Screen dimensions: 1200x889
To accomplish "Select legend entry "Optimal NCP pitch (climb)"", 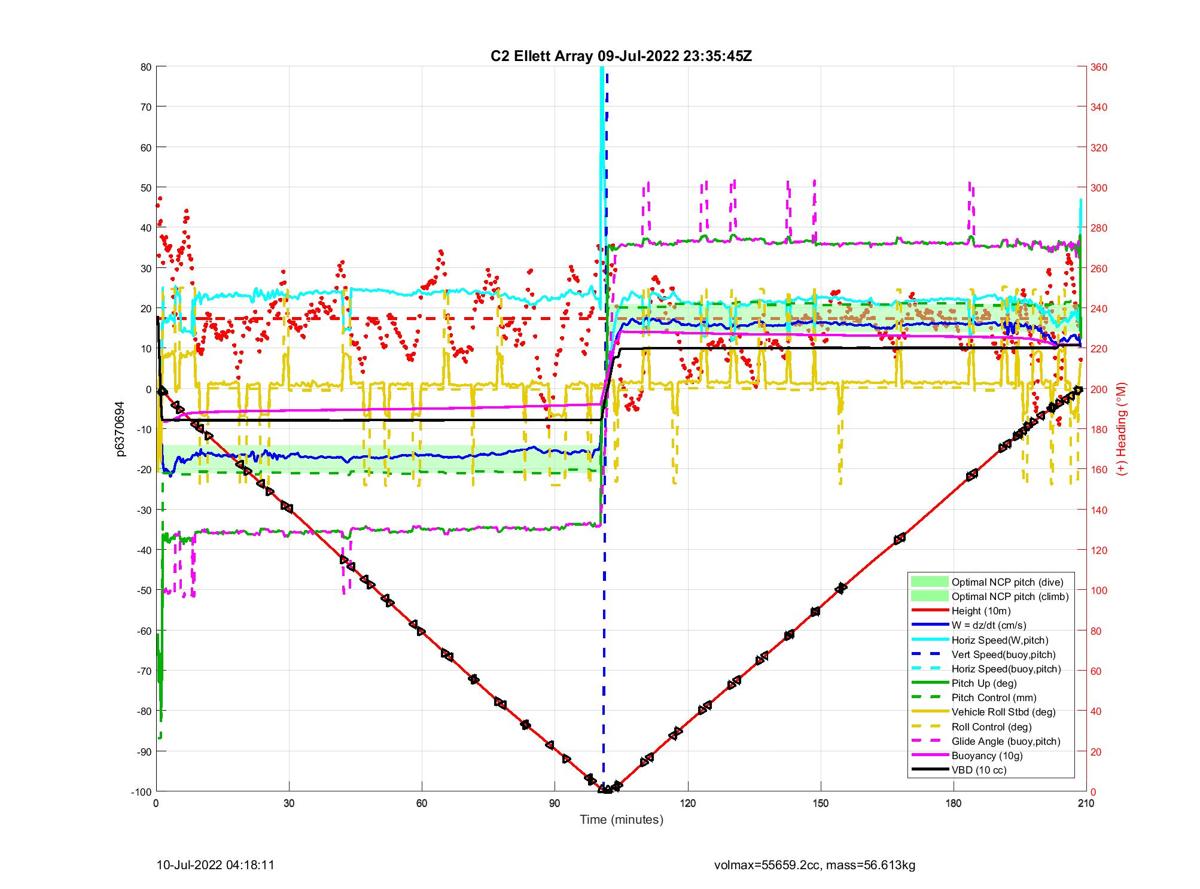I will (x=1010, y=596).
